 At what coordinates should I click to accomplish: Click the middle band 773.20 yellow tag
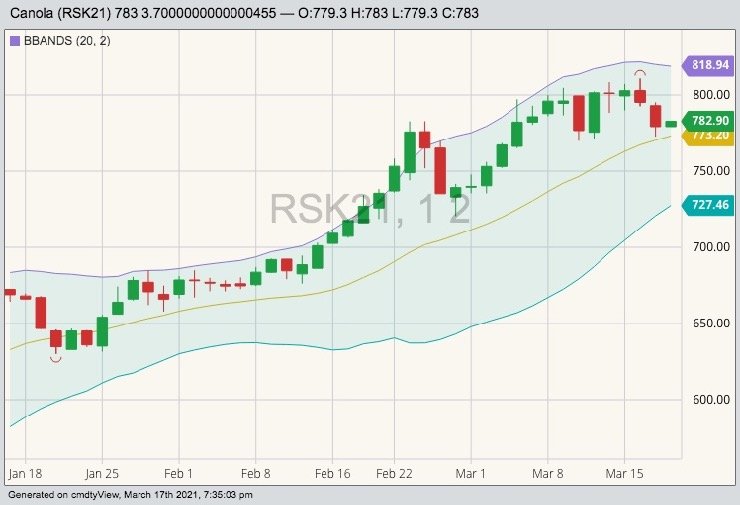coord(709,137)
